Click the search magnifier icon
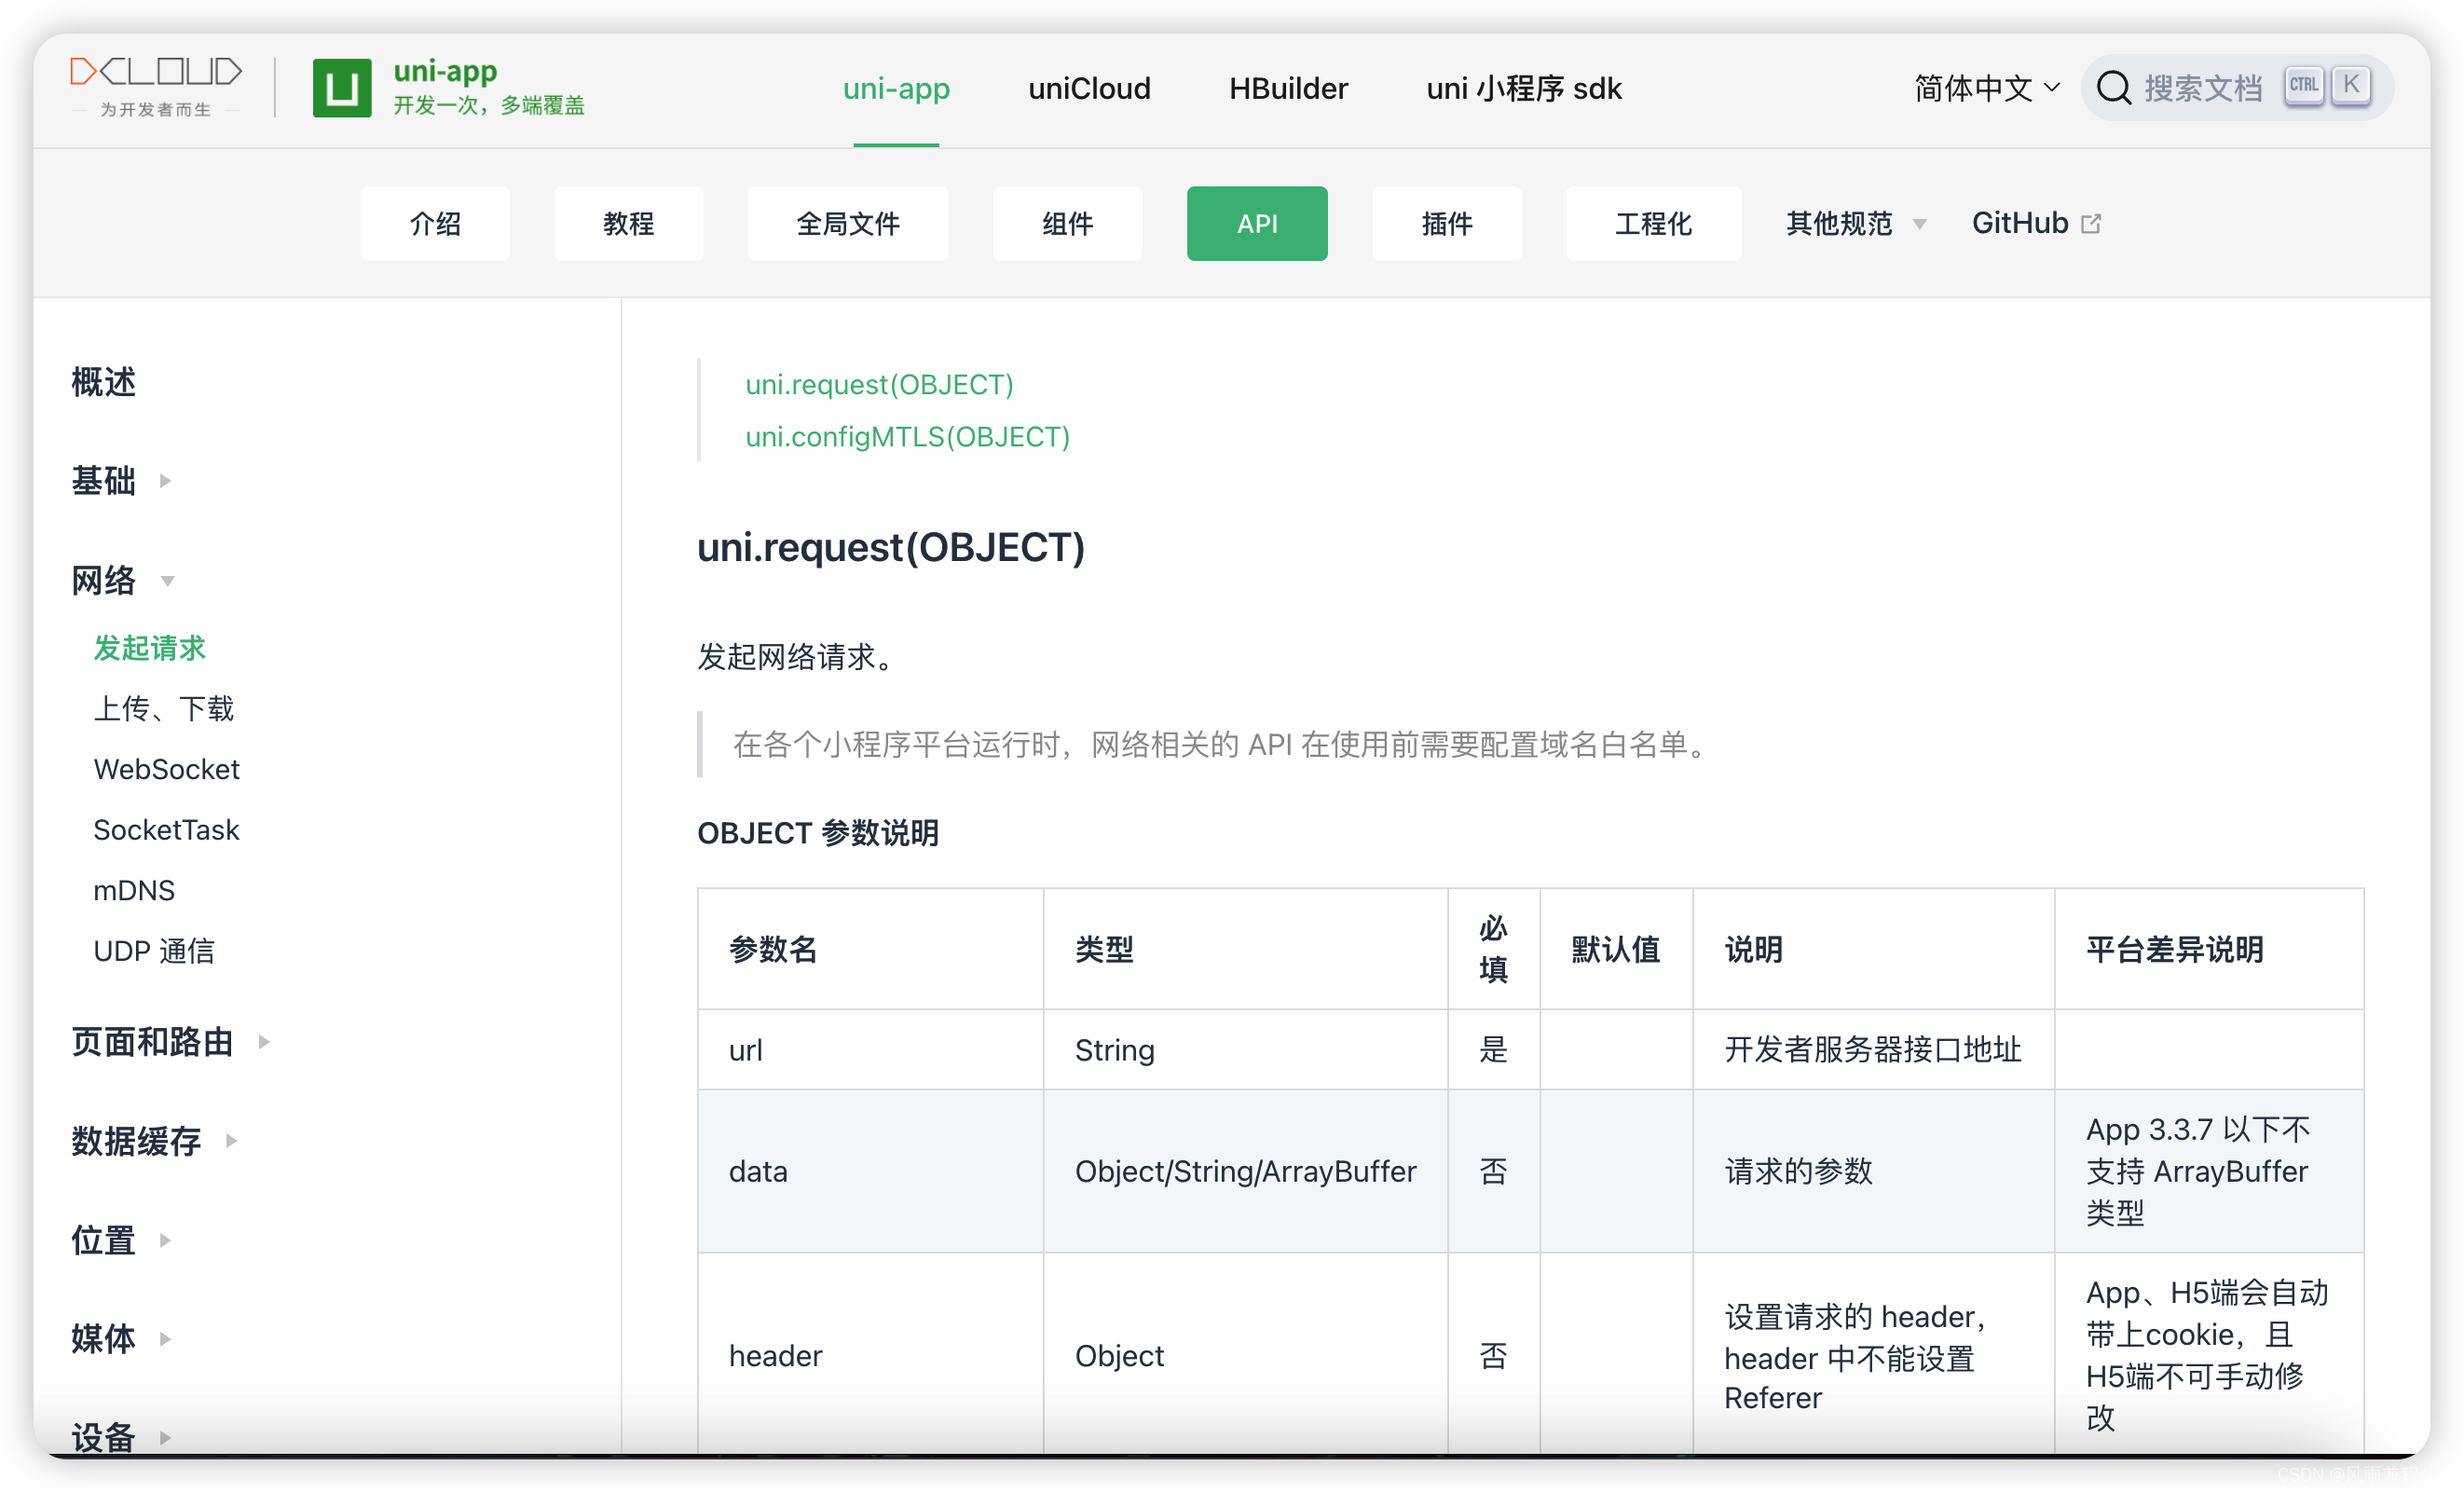 (2113, 88)
